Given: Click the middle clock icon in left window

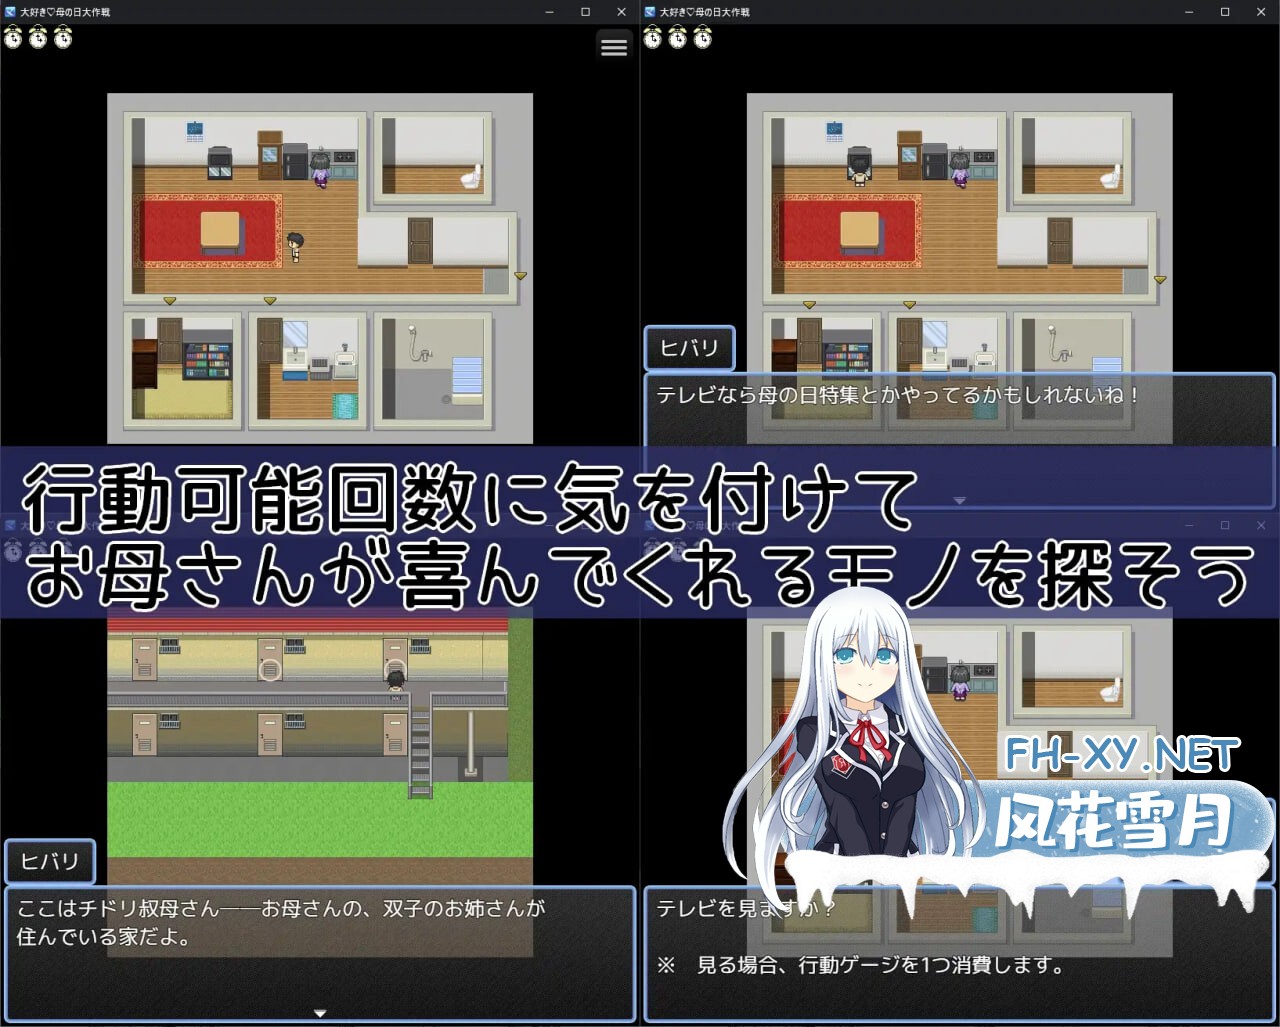Looking at the screenshot, I should pos(38,38).
